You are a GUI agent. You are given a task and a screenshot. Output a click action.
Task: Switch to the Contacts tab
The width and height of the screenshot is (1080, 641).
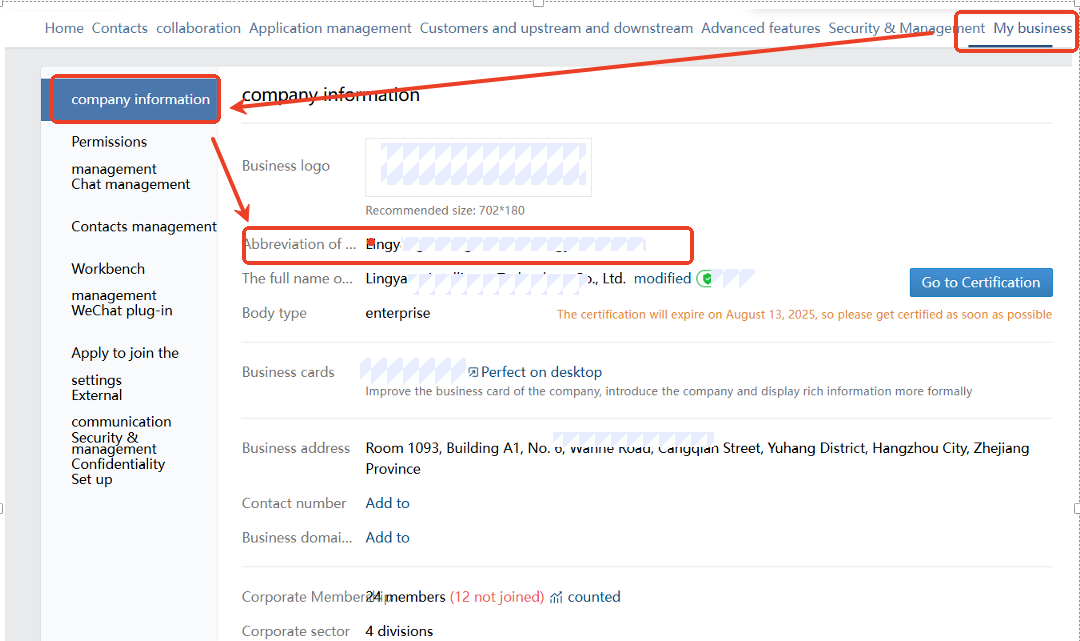pyautogui.click(x=120, y=28)
